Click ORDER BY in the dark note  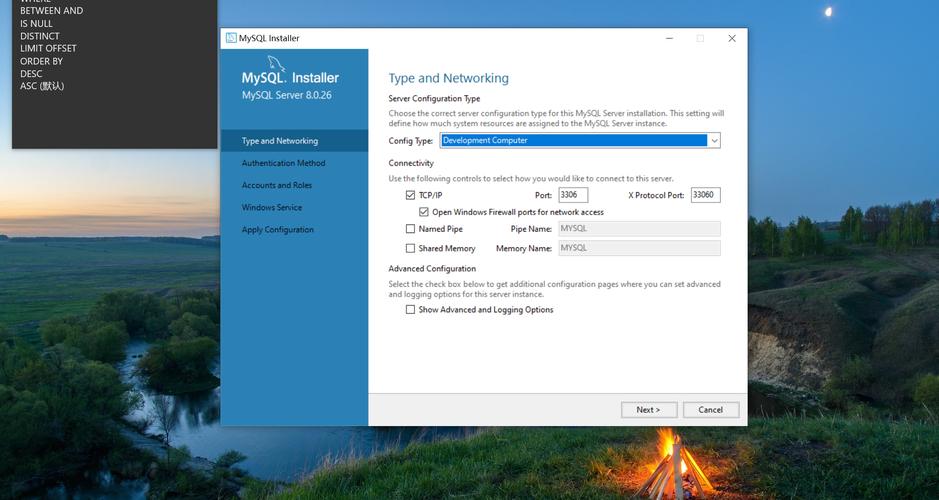[41, 61]
